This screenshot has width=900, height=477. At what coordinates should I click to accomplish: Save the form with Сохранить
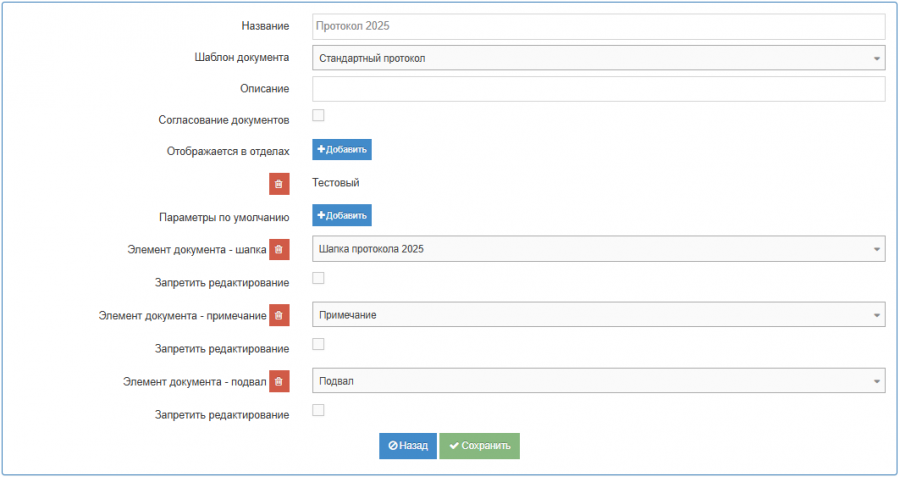[479, 446]
